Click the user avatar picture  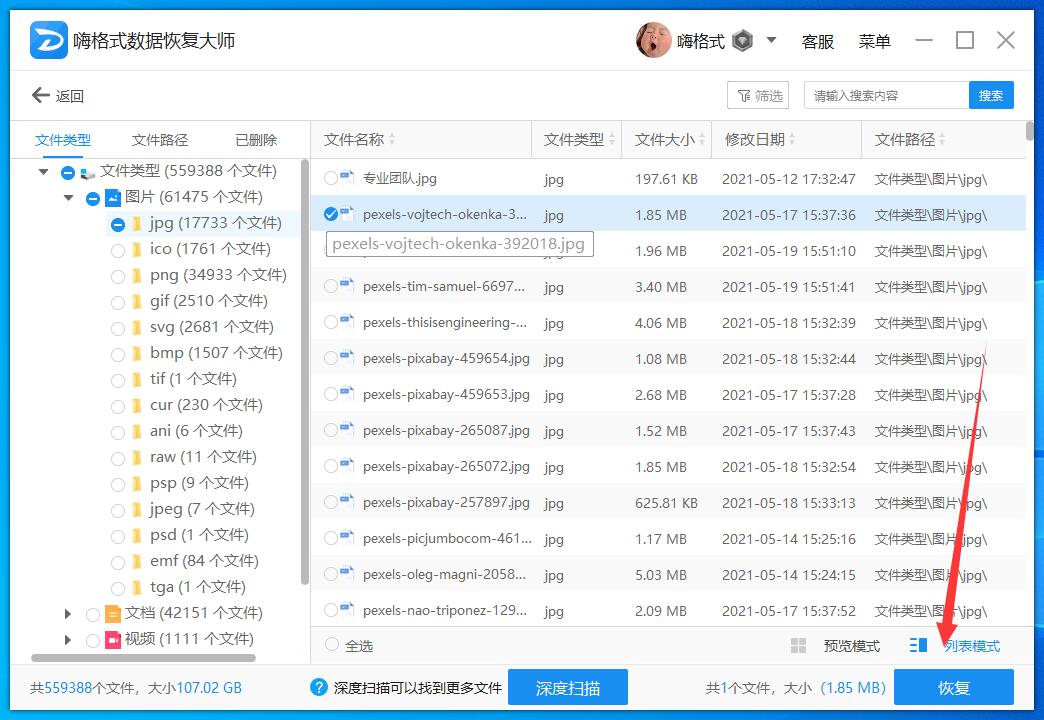[653, 40]
